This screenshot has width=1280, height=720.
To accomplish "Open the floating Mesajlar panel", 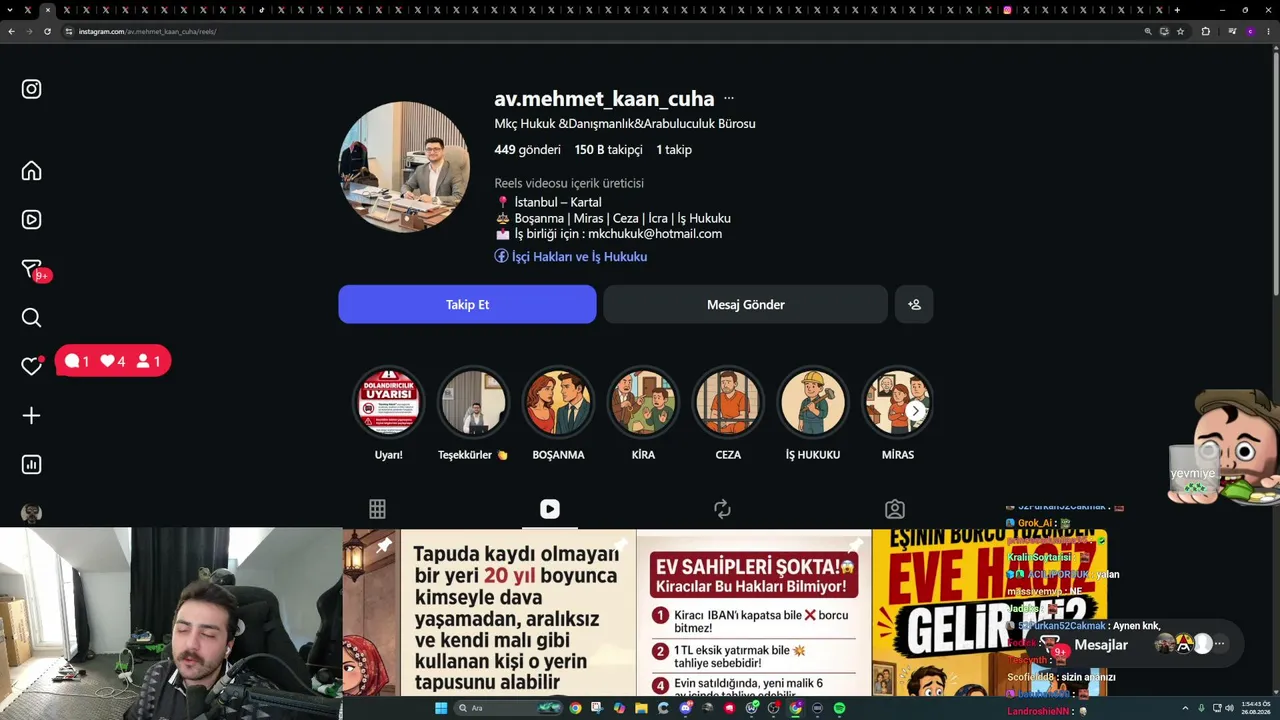I will 1136,645.
